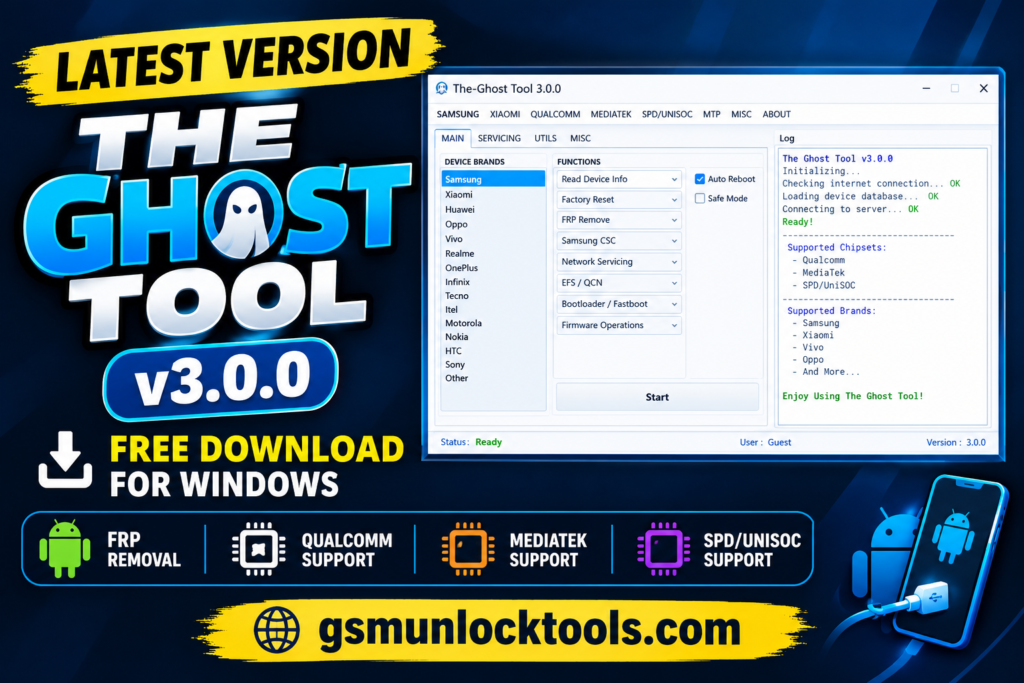Click the Free Download for Windows text
This screenshot has width=1024, height=683.
[x=257, y=466]
